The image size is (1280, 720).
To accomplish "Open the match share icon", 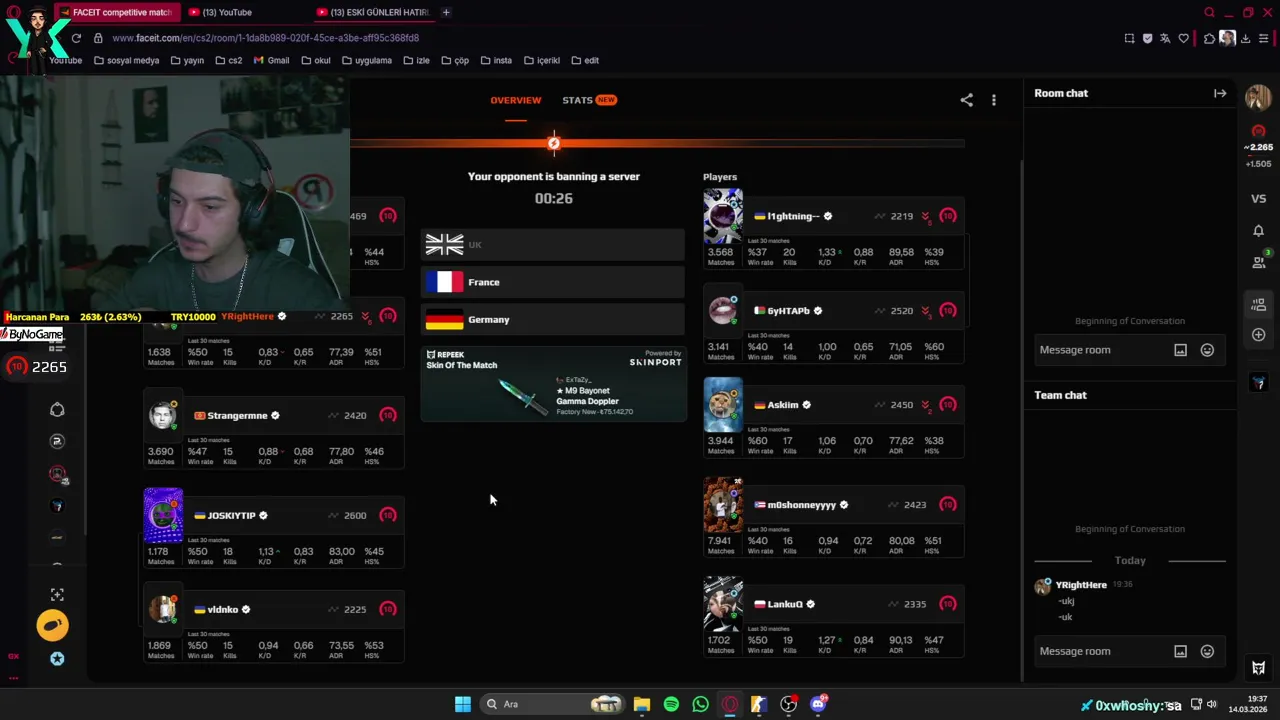I will (966, 100).
